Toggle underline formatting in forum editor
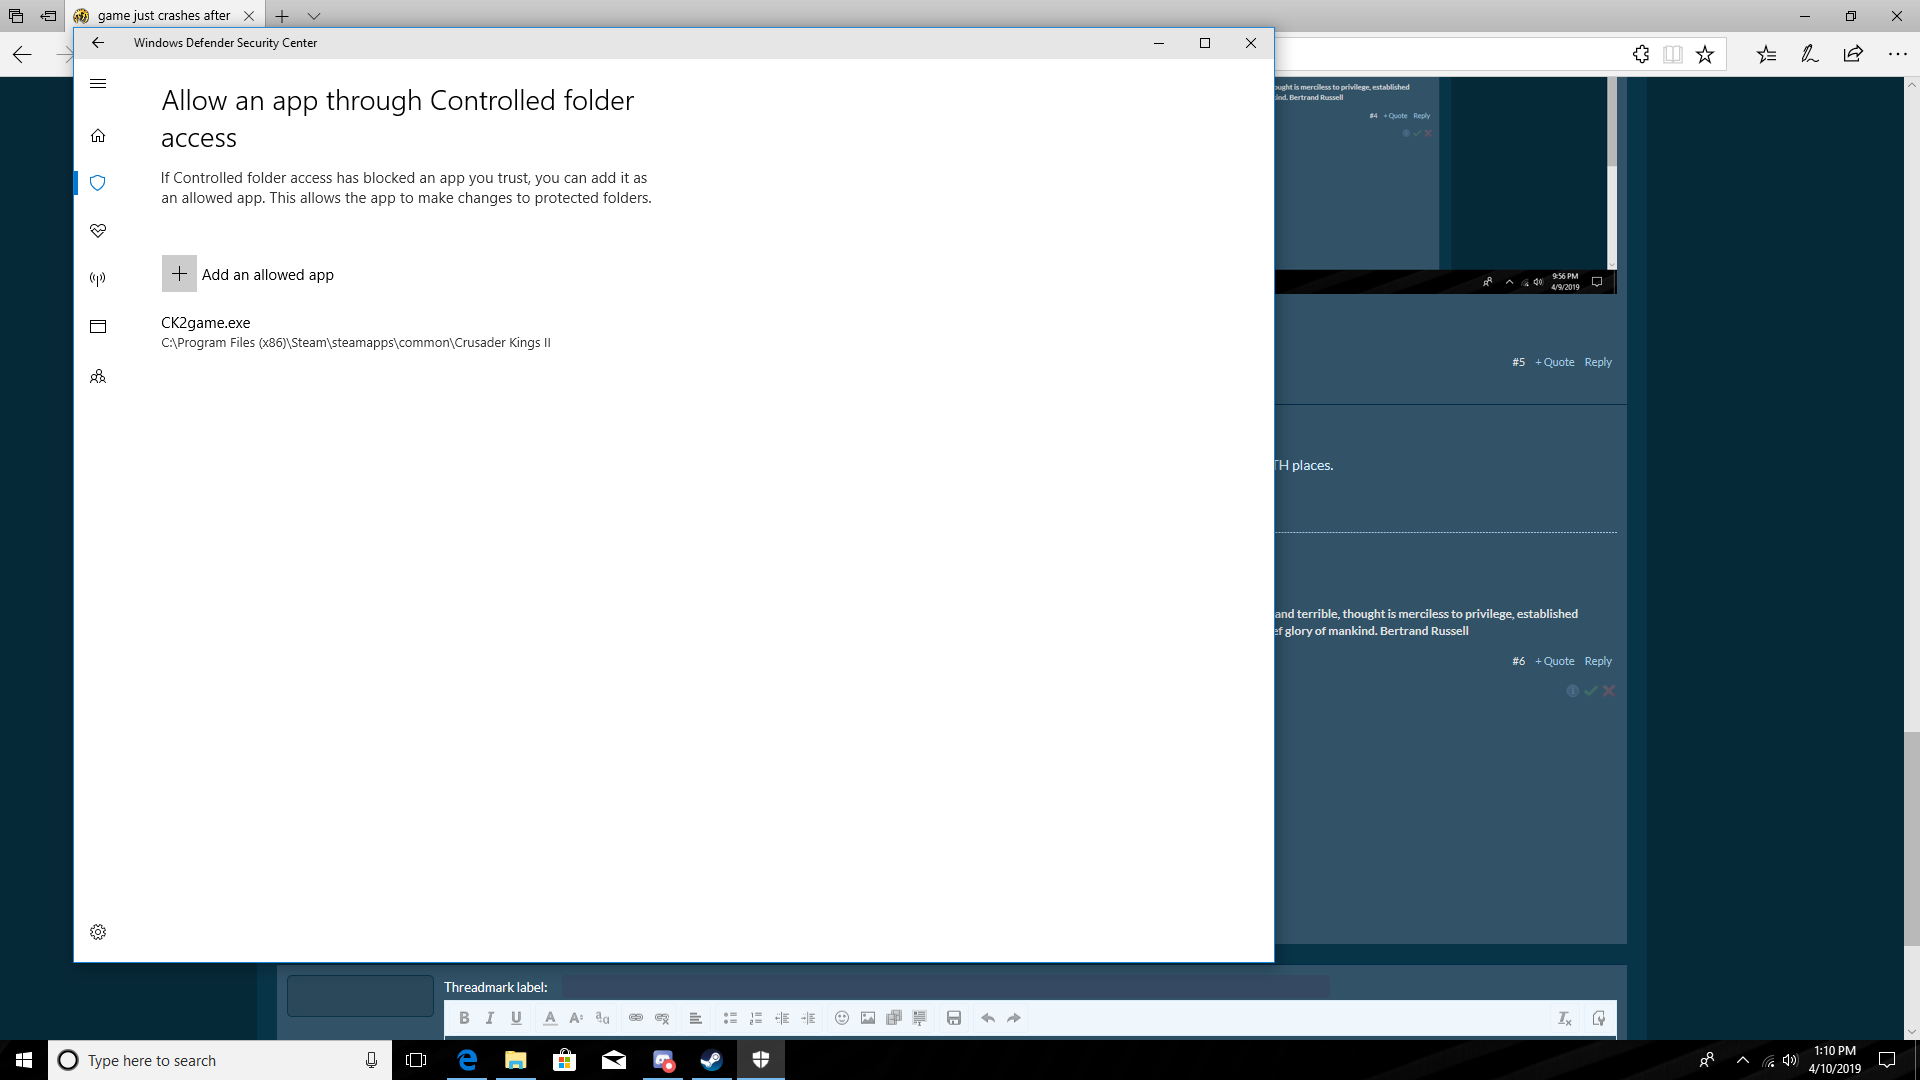Viewport: 1920px width, 1080px height. 516,1018
